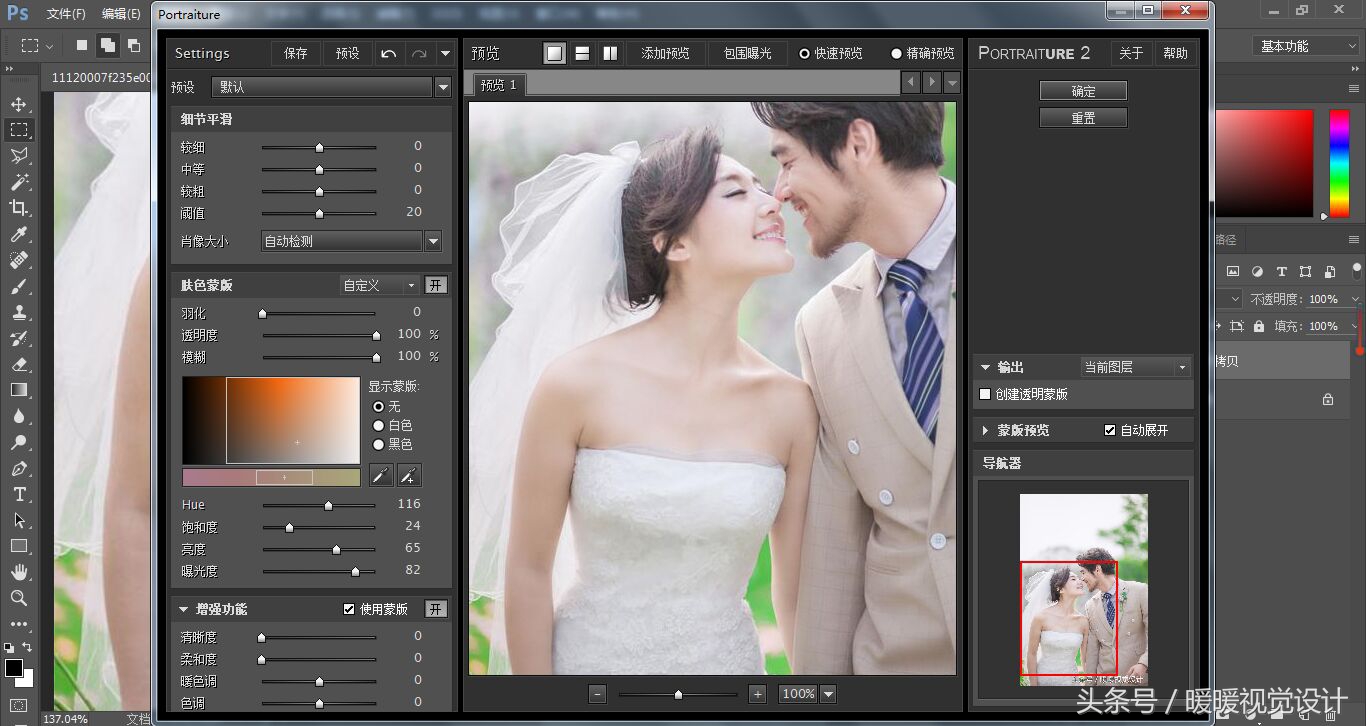The height and width of the screenshot is (726, 1366).
Task: Select the 精确预览 radio button
Action: point(896,54)
